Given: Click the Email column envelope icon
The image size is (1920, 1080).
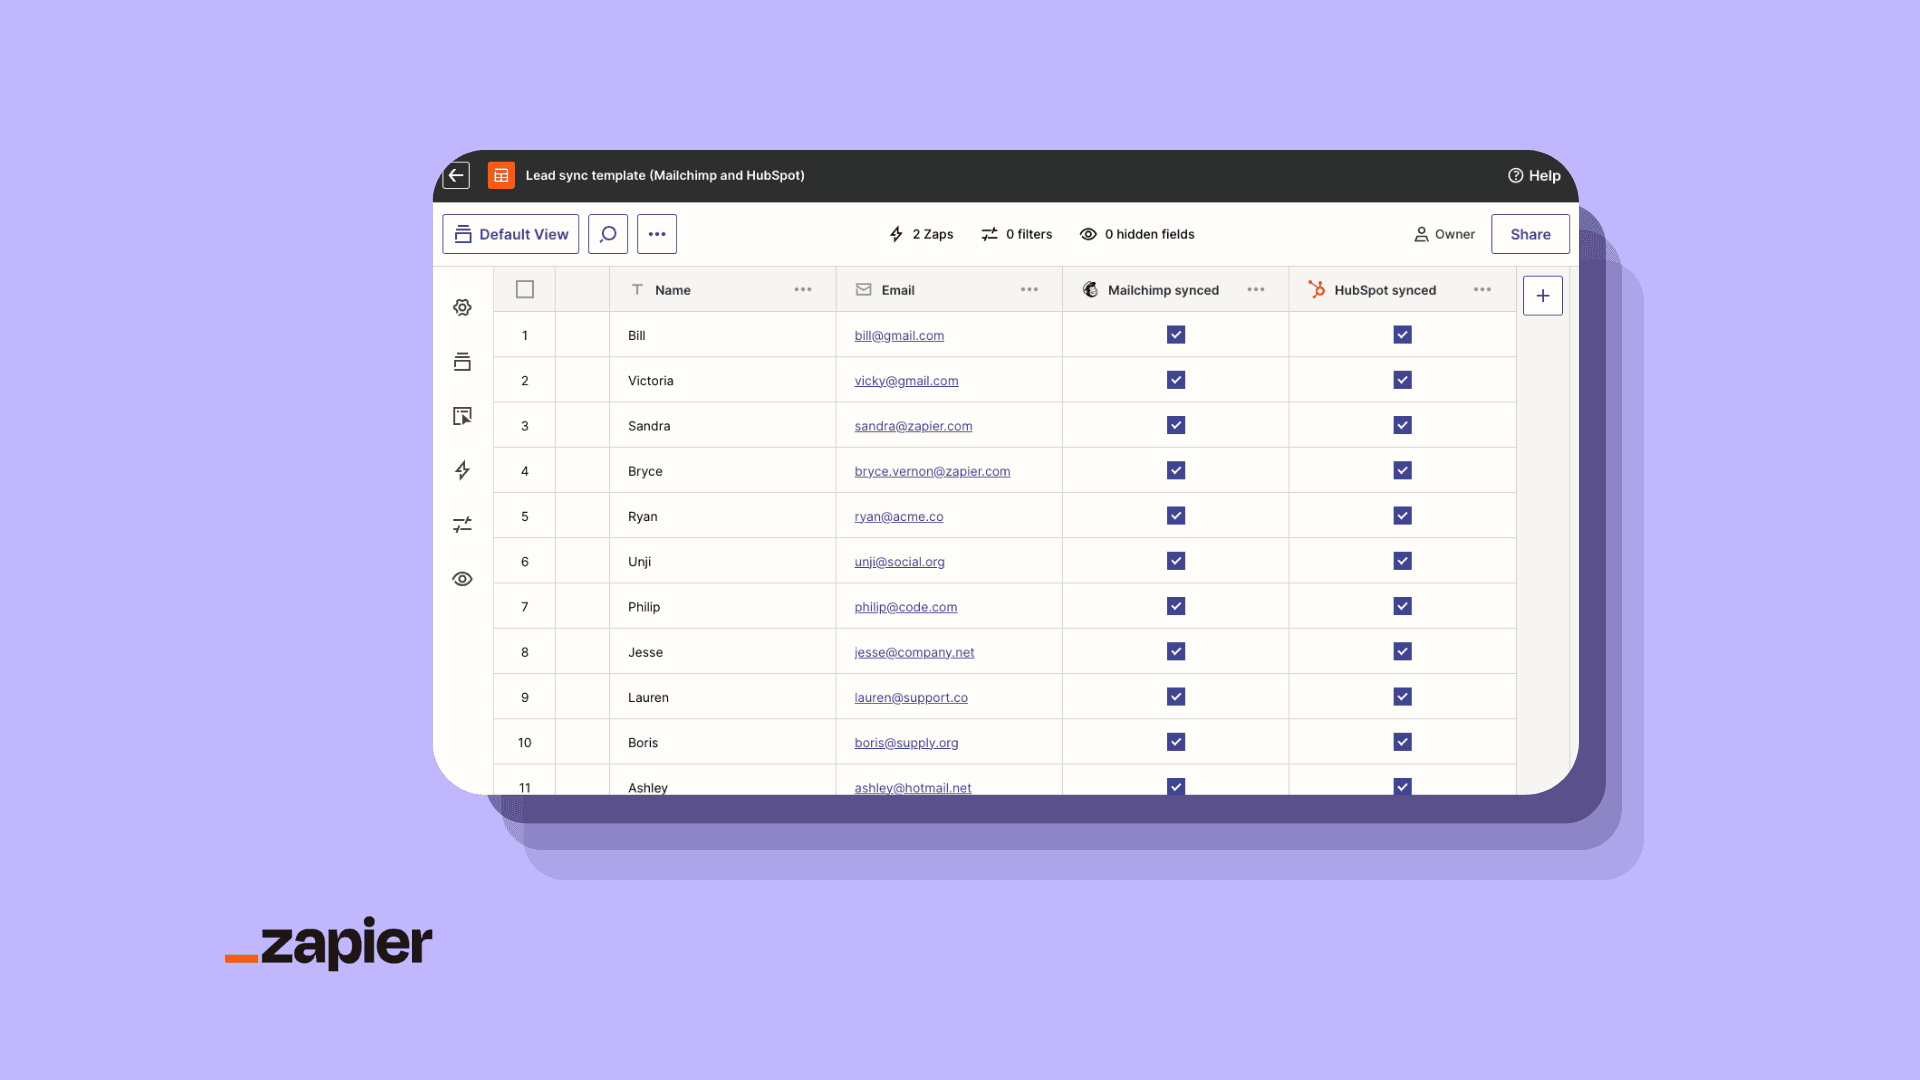Looking at the screenshot, I should click(863, 289).
